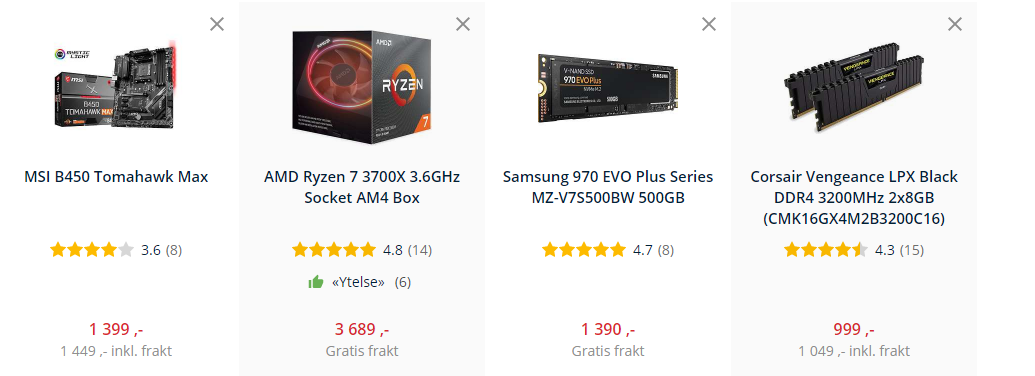Click the 4.3 star rating of Corsair RAM
The width and height of the screenshot is (1035, 376).
[854, 250]
